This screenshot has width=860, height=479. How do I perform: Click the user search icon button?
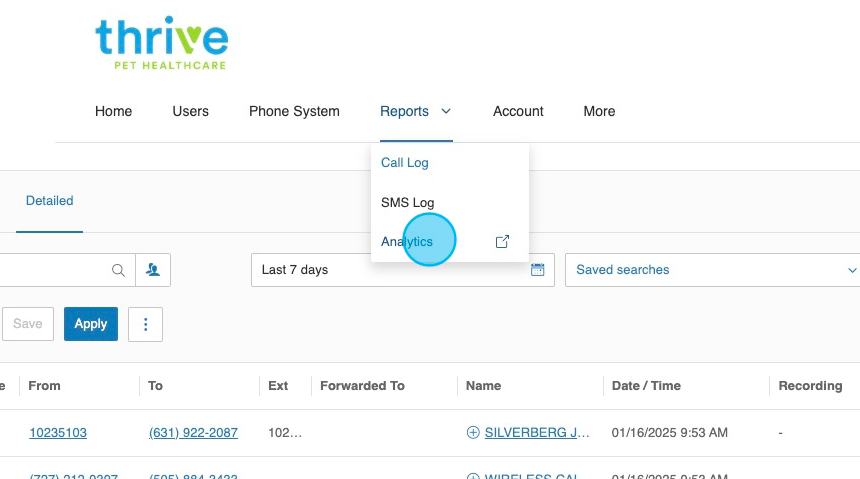[x=153, y=270]
